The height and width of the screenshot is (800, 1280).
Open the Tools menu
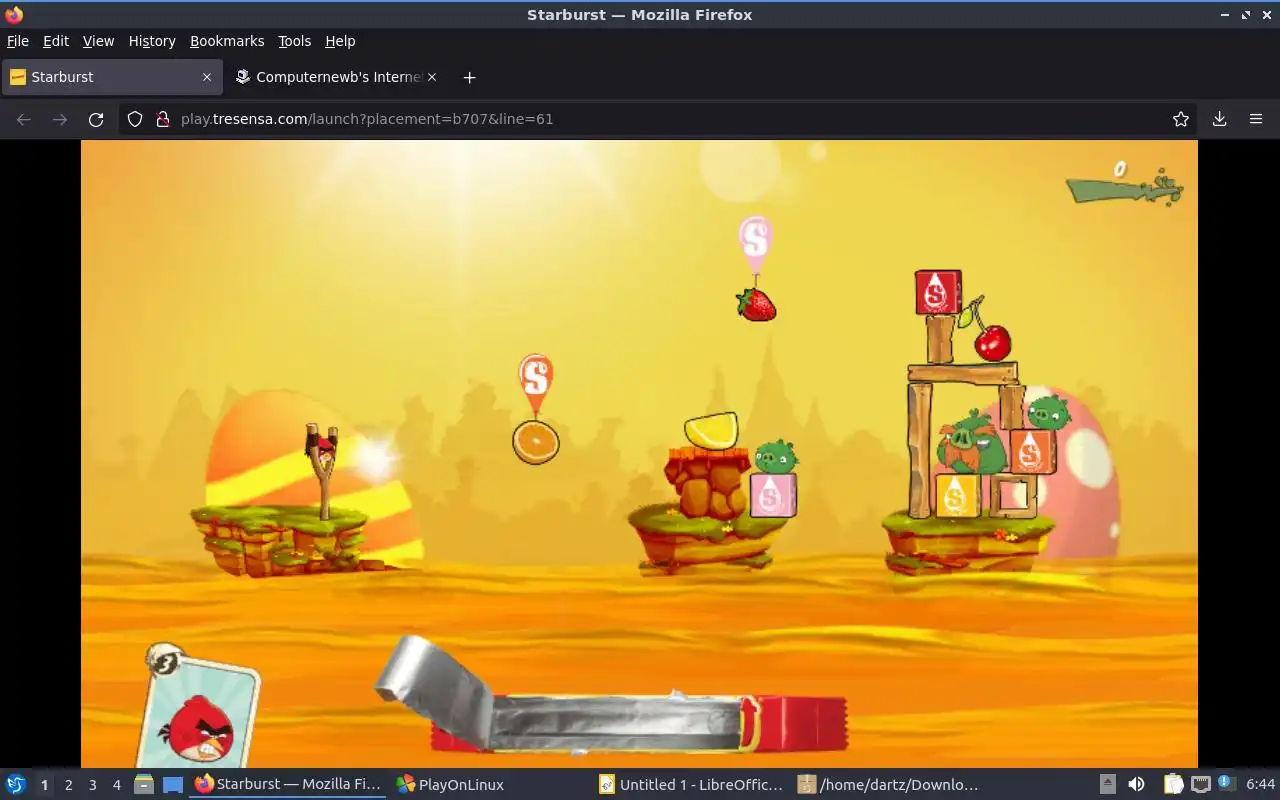click(295, 41)
